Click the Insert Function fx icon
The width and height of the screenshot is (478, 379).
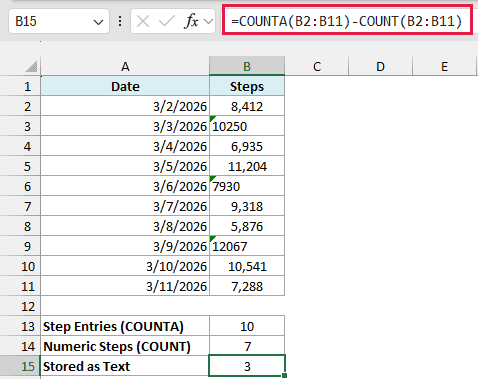point(191,22)
